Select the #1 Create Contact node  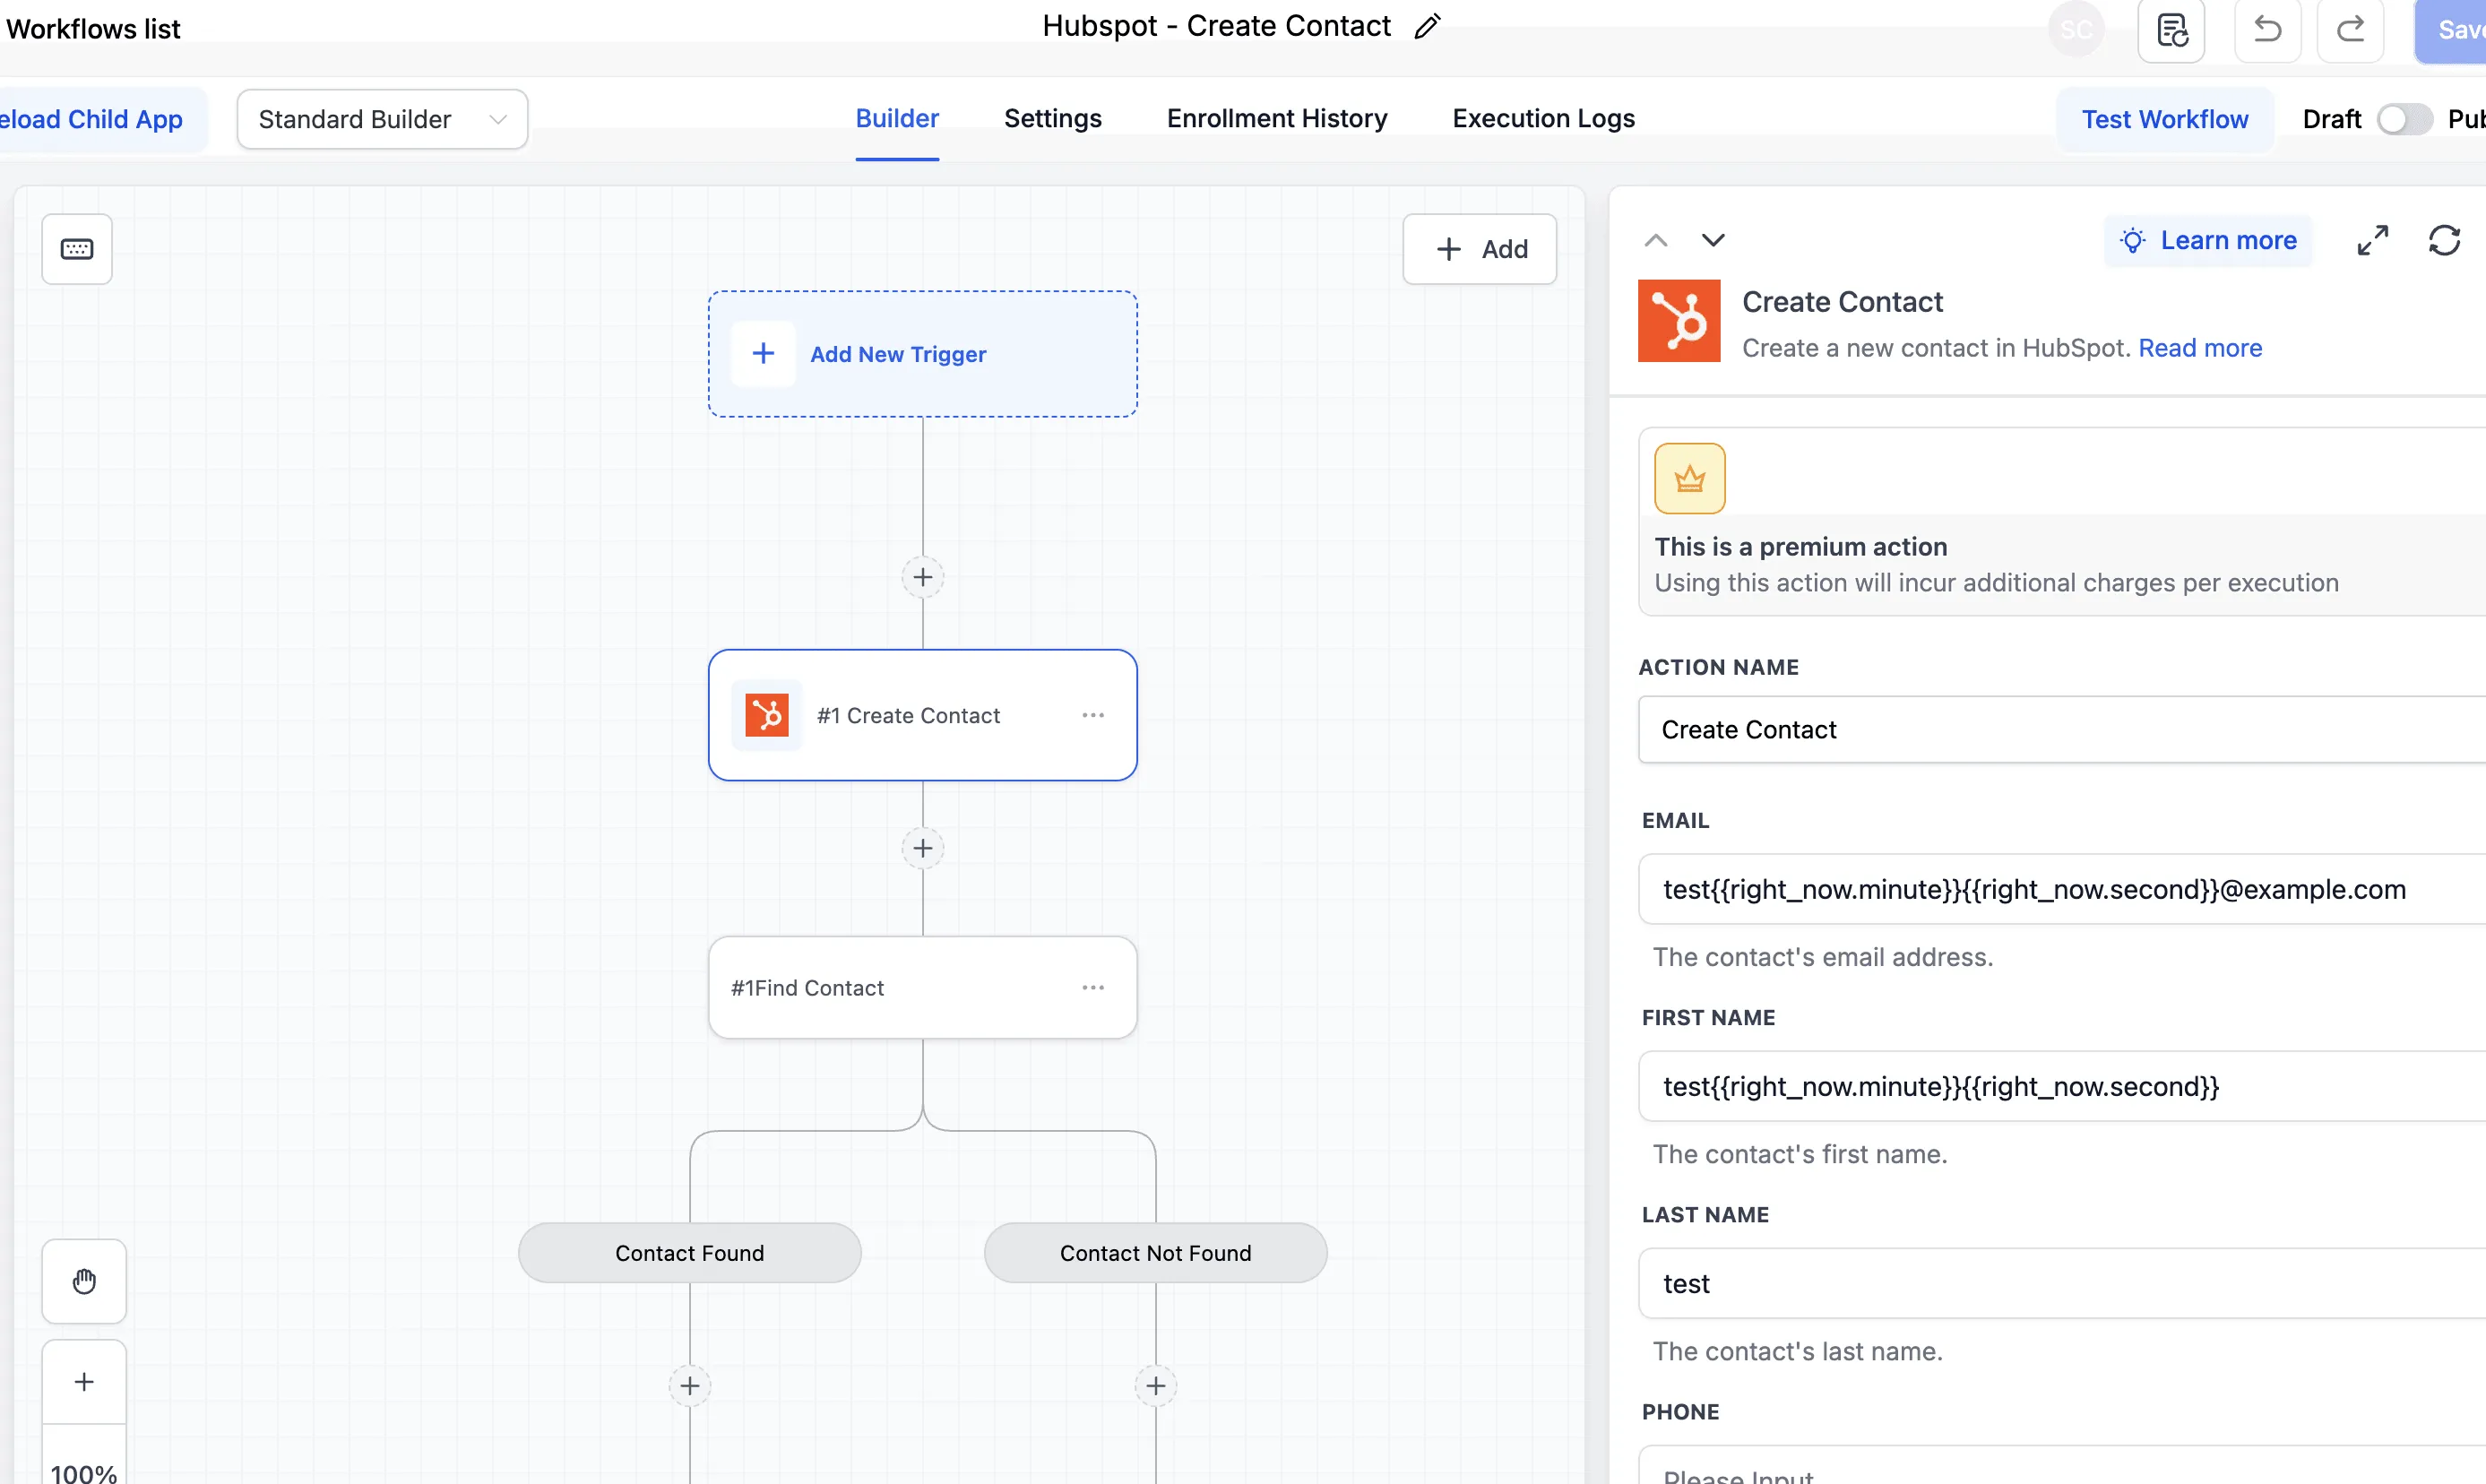tap(922, 715)
